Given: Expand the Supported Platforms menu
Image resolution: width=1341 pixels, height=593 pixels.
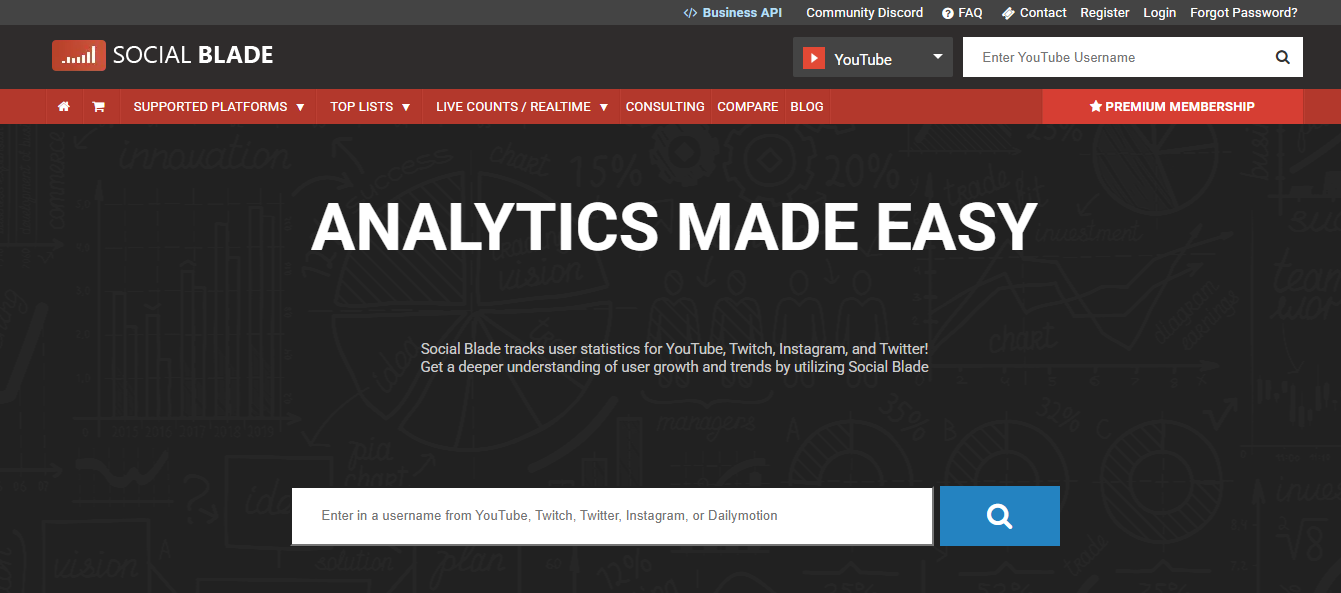Looking at the screenshot, I should click(x=219, y=106).
